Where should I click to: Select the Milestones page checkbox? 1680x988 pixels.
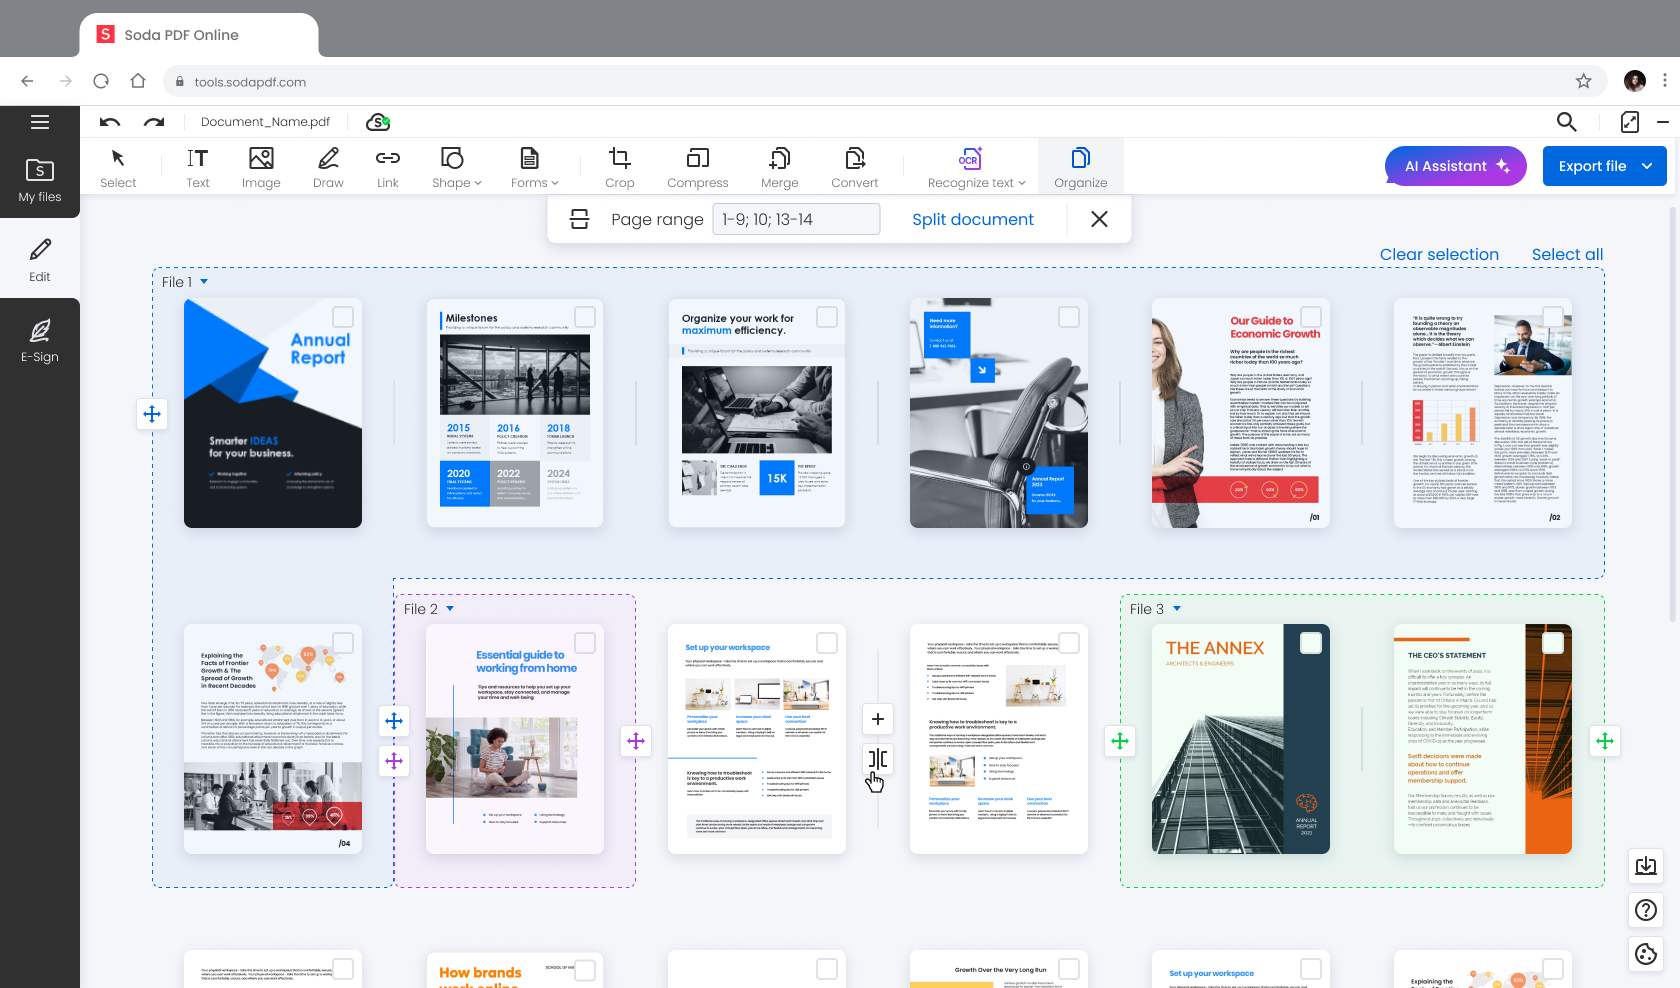click(x=585, y=316)
